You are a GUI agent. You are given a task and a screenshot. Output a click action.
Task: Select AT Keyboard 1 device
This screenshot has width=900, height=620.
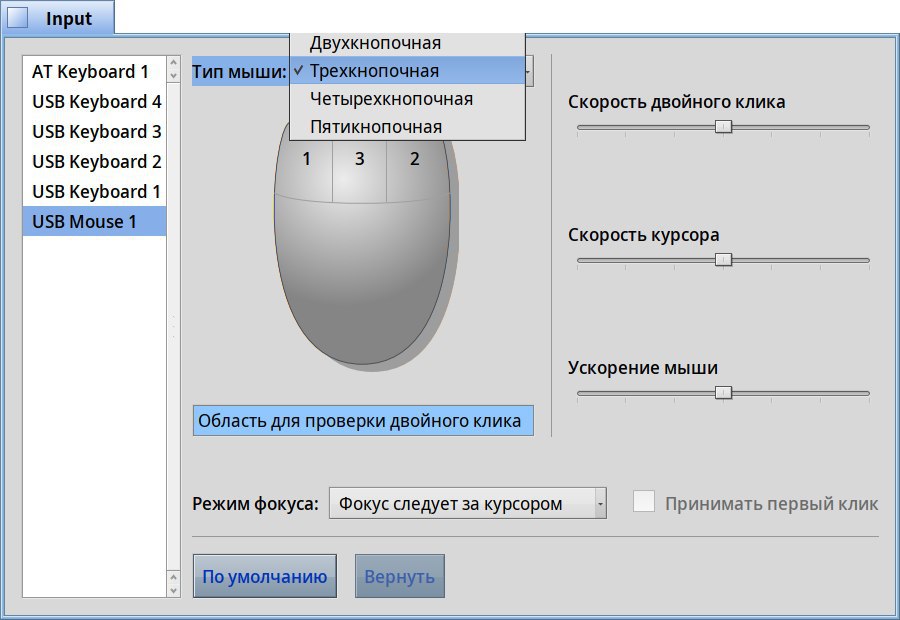(x=94, y=72)
